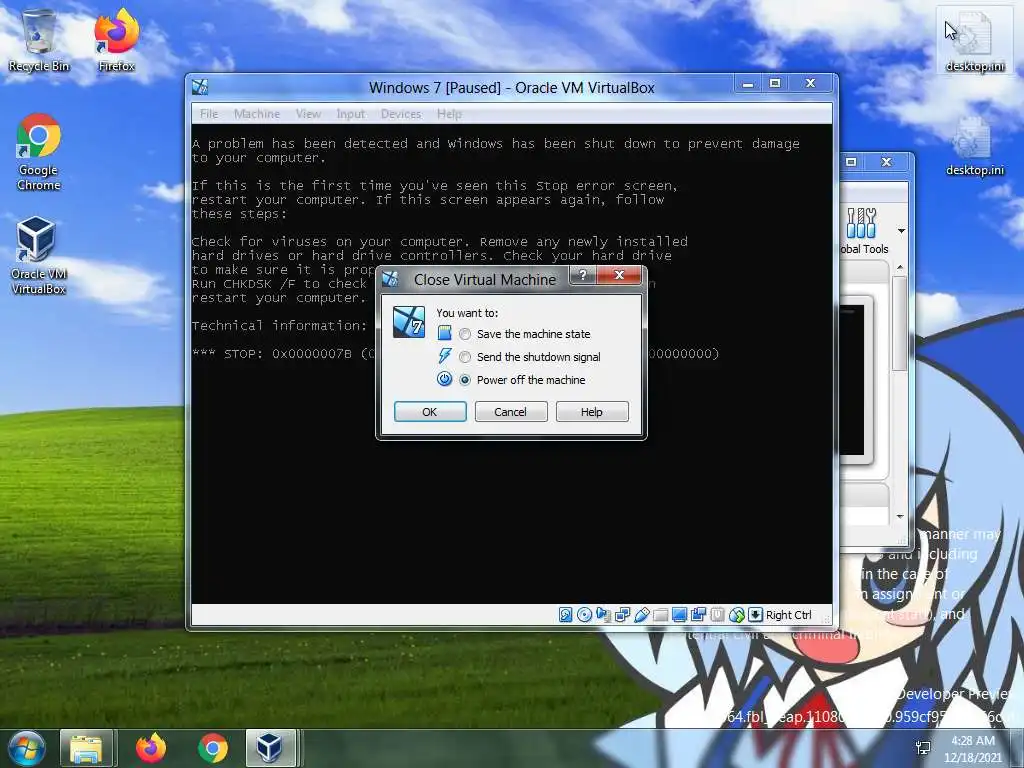This screenshot has width=1024, height=768.
Task: Click the VirtualBox icon in the VM title bar
Action: [200, 87]
